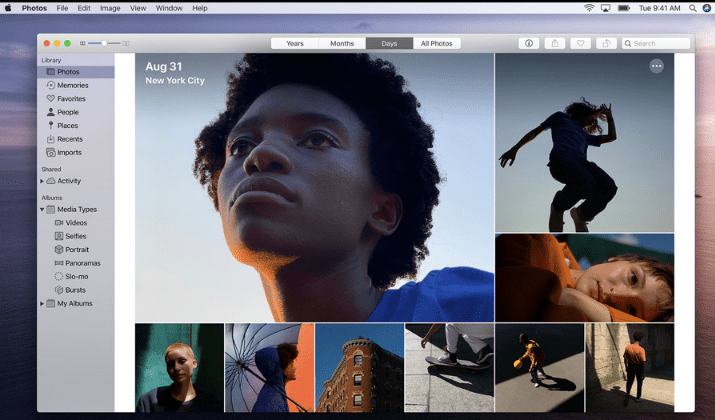
Task: Click the Share icon in toolbar
Action: [555, 43]
